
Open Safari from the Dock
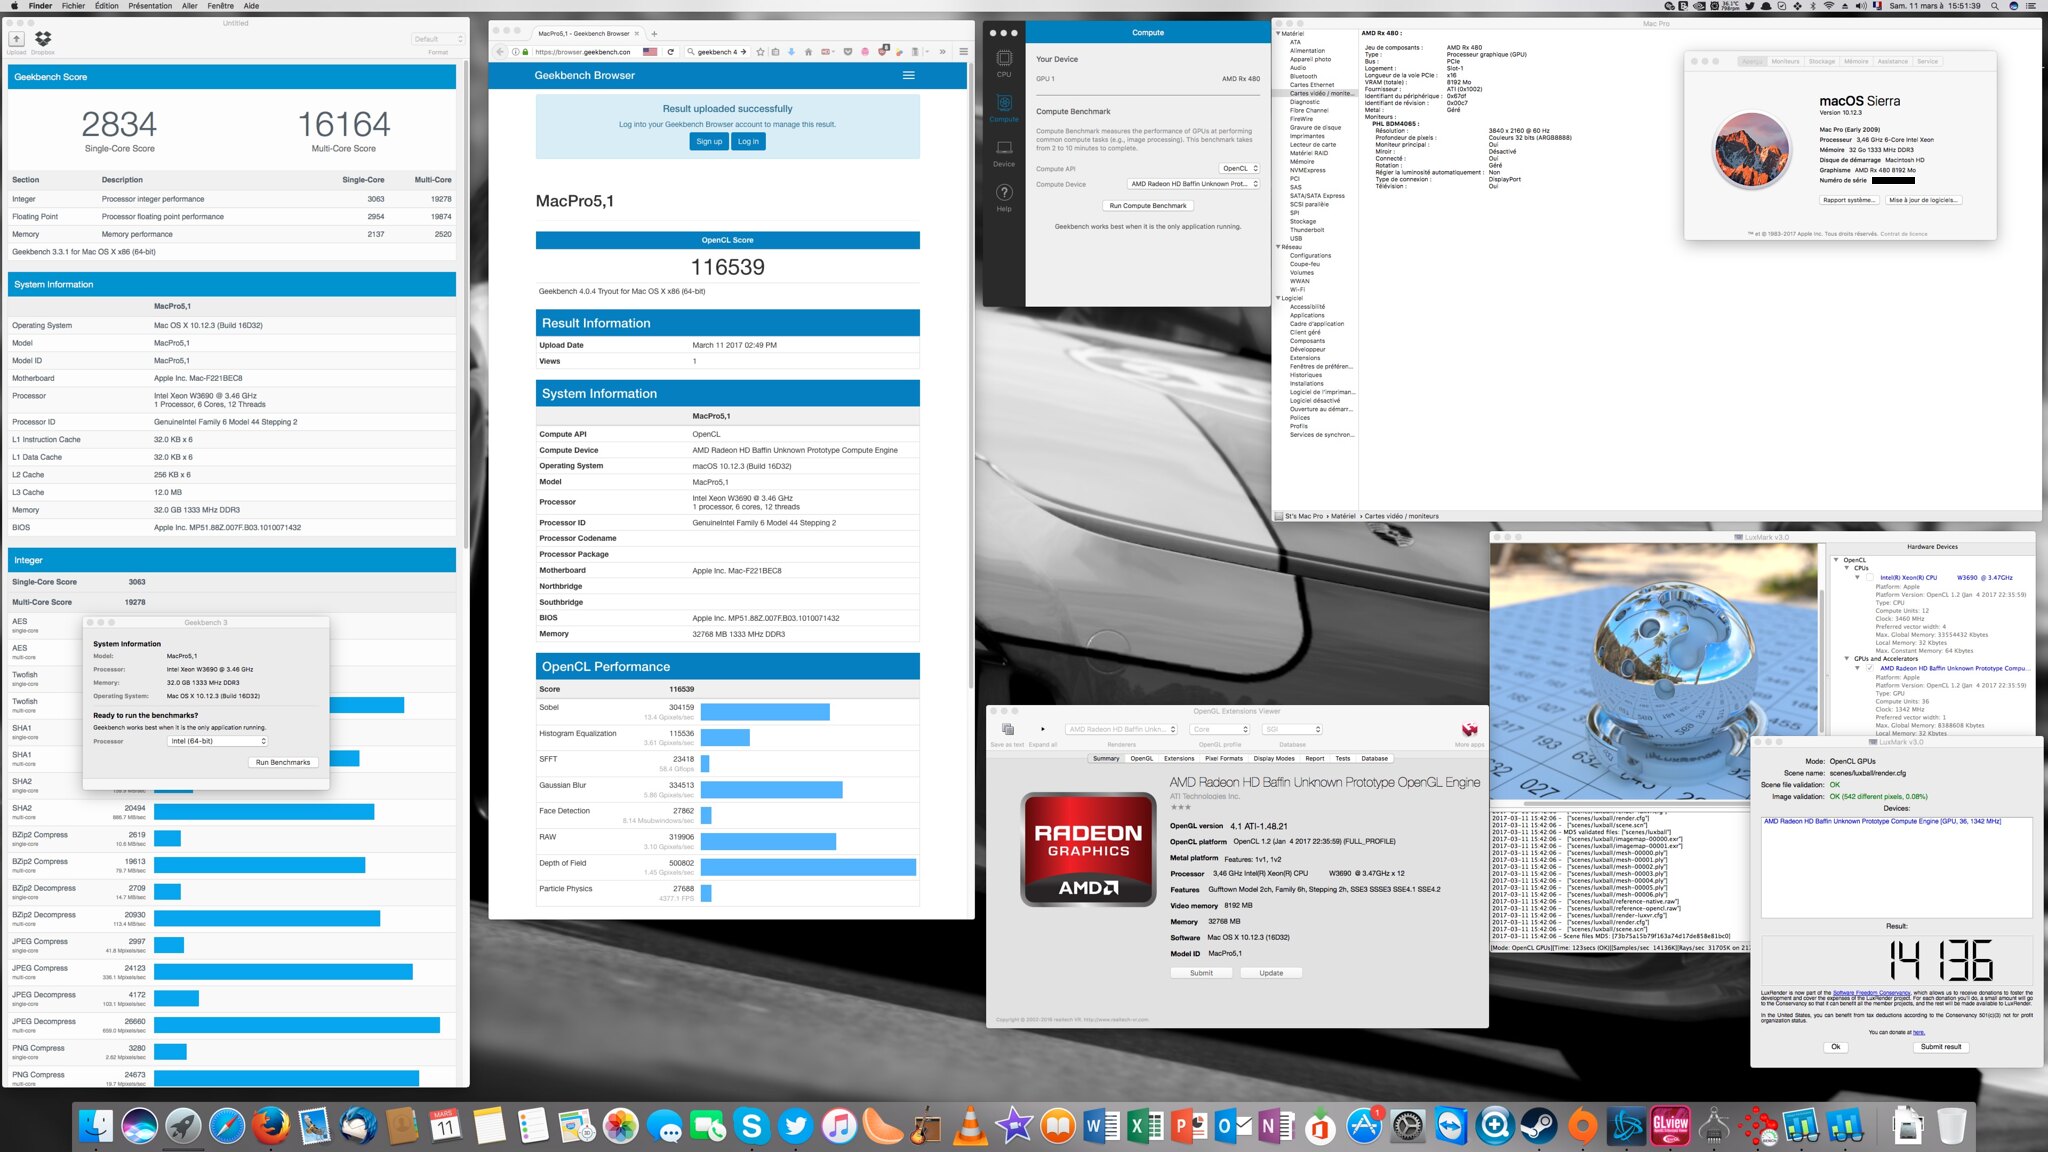[227, 1127]
